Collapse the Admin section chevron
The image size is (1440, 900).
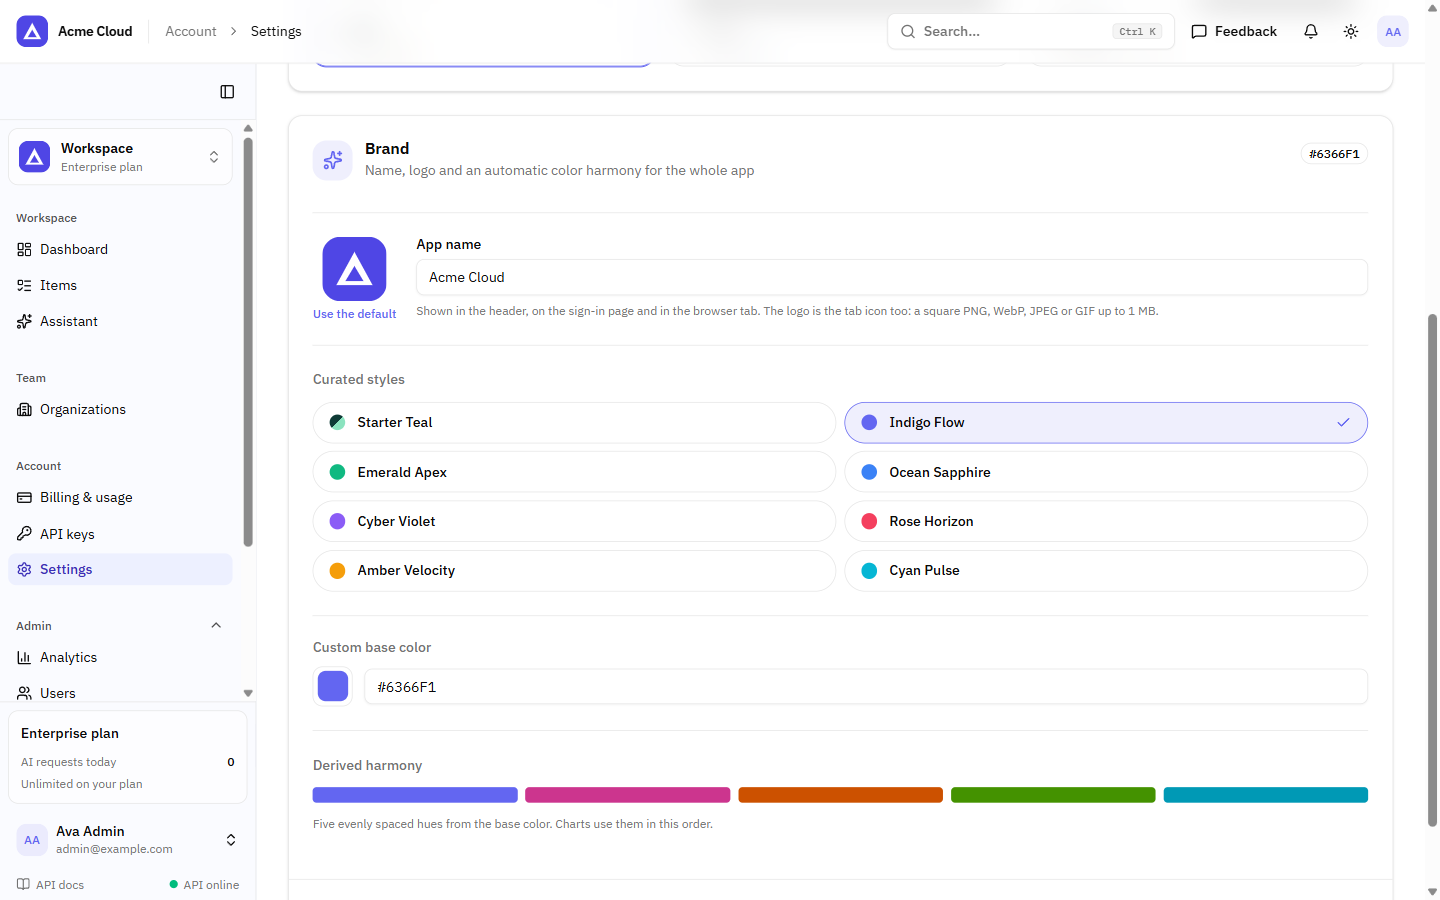pyautogui.click(x=216, y=626)
